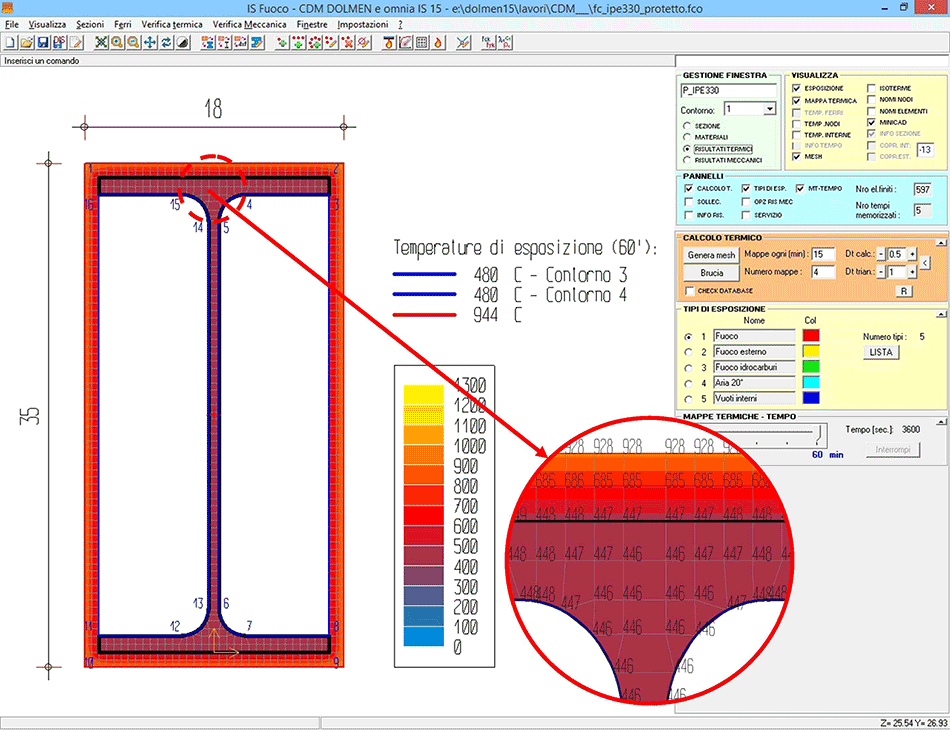Click the P_IPE330 section name field

[728, 90]
